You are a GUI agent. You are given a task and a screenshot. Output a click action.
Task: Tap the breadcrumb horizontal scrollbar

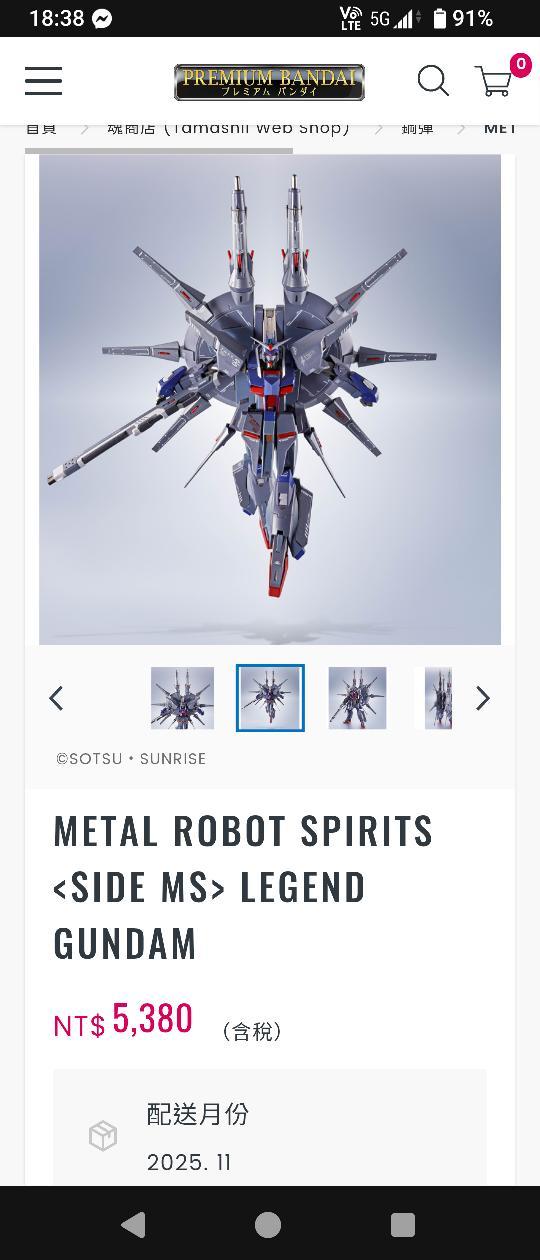[159, 151]
